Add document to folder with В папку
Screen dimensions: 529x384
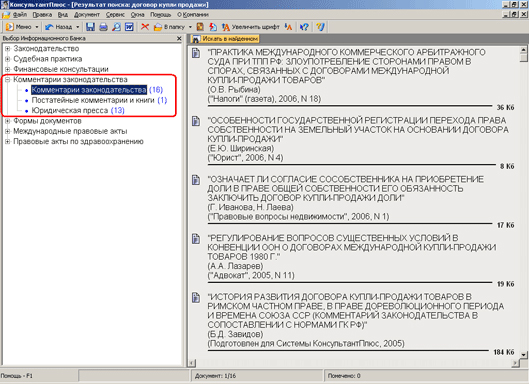(x=169, y=27)
